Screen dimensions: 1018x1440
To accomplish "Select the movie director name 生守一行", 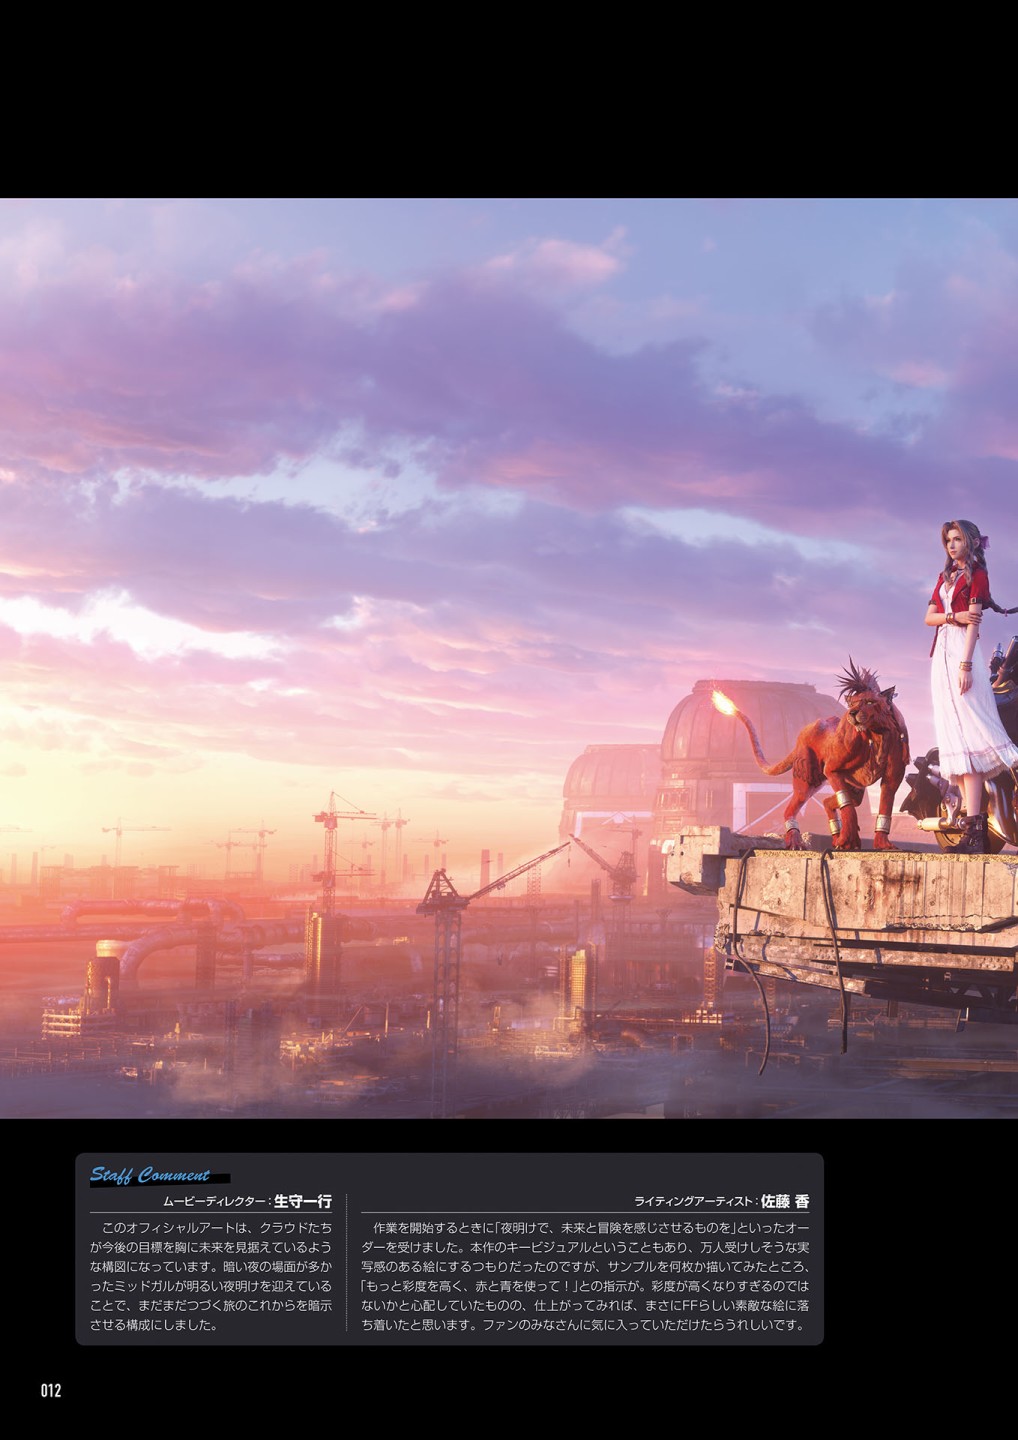I will click(x=302, y=1202).
